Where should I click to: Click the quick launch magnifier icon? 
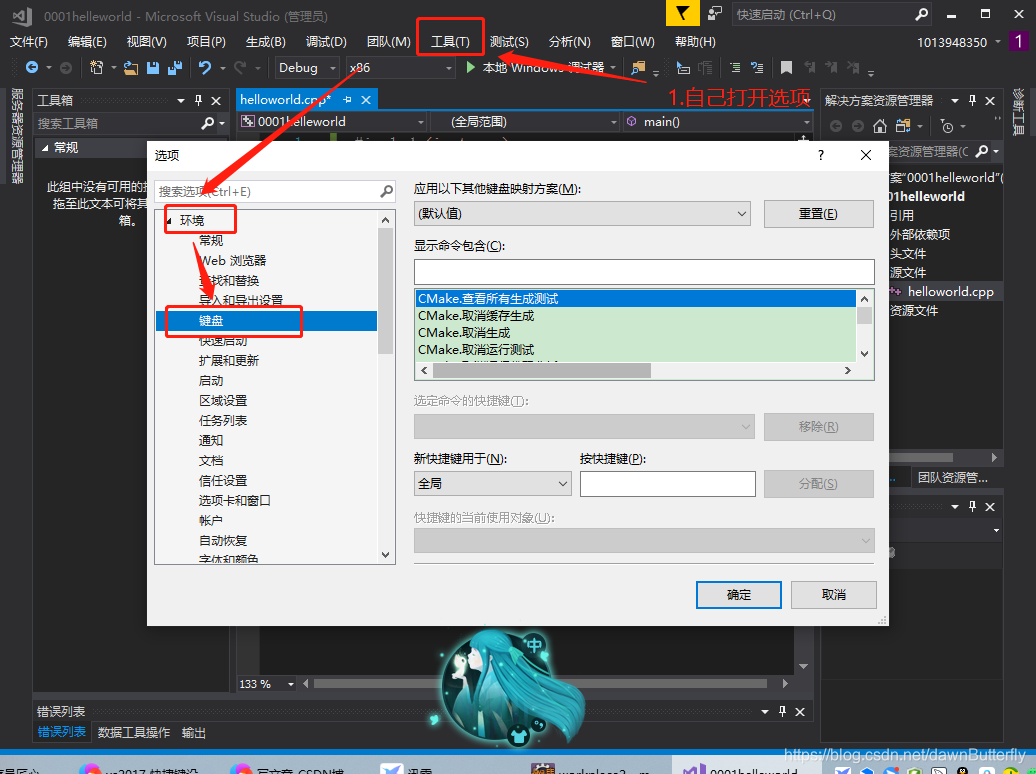click(x=921, y=14)
